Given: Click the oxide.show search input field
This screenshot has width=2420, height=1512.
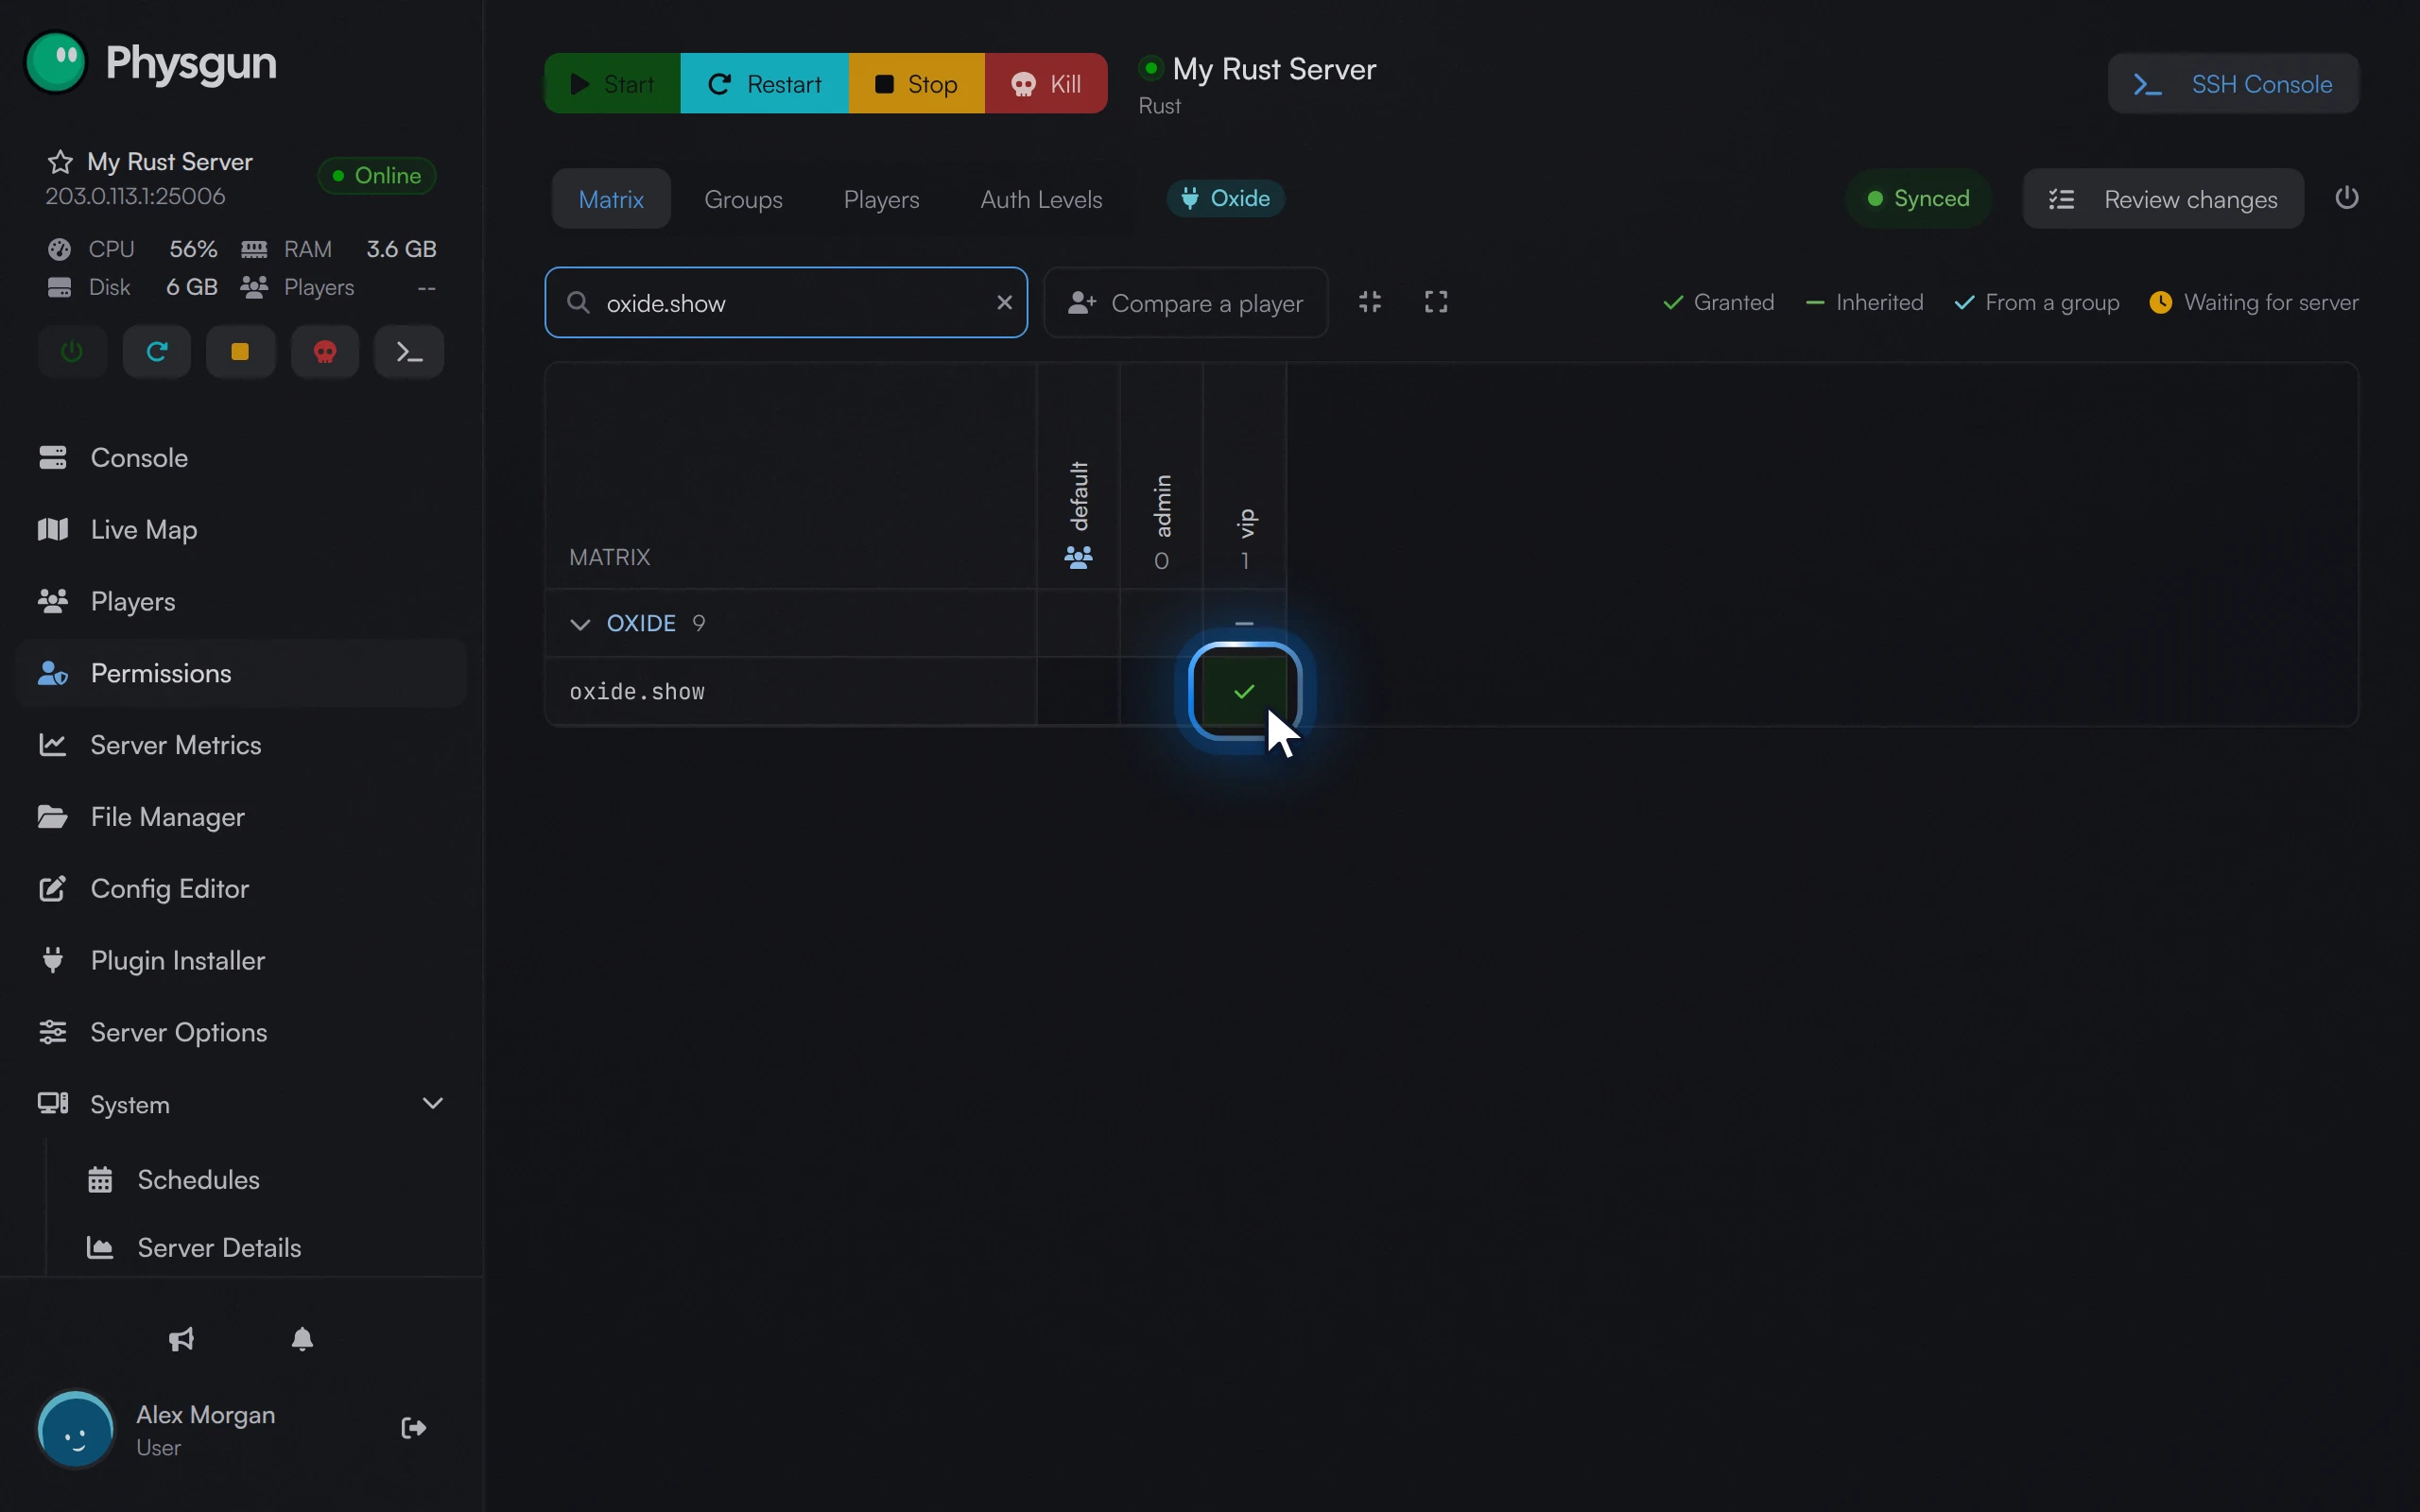Looking at the screenshot, I should (786, 302).
